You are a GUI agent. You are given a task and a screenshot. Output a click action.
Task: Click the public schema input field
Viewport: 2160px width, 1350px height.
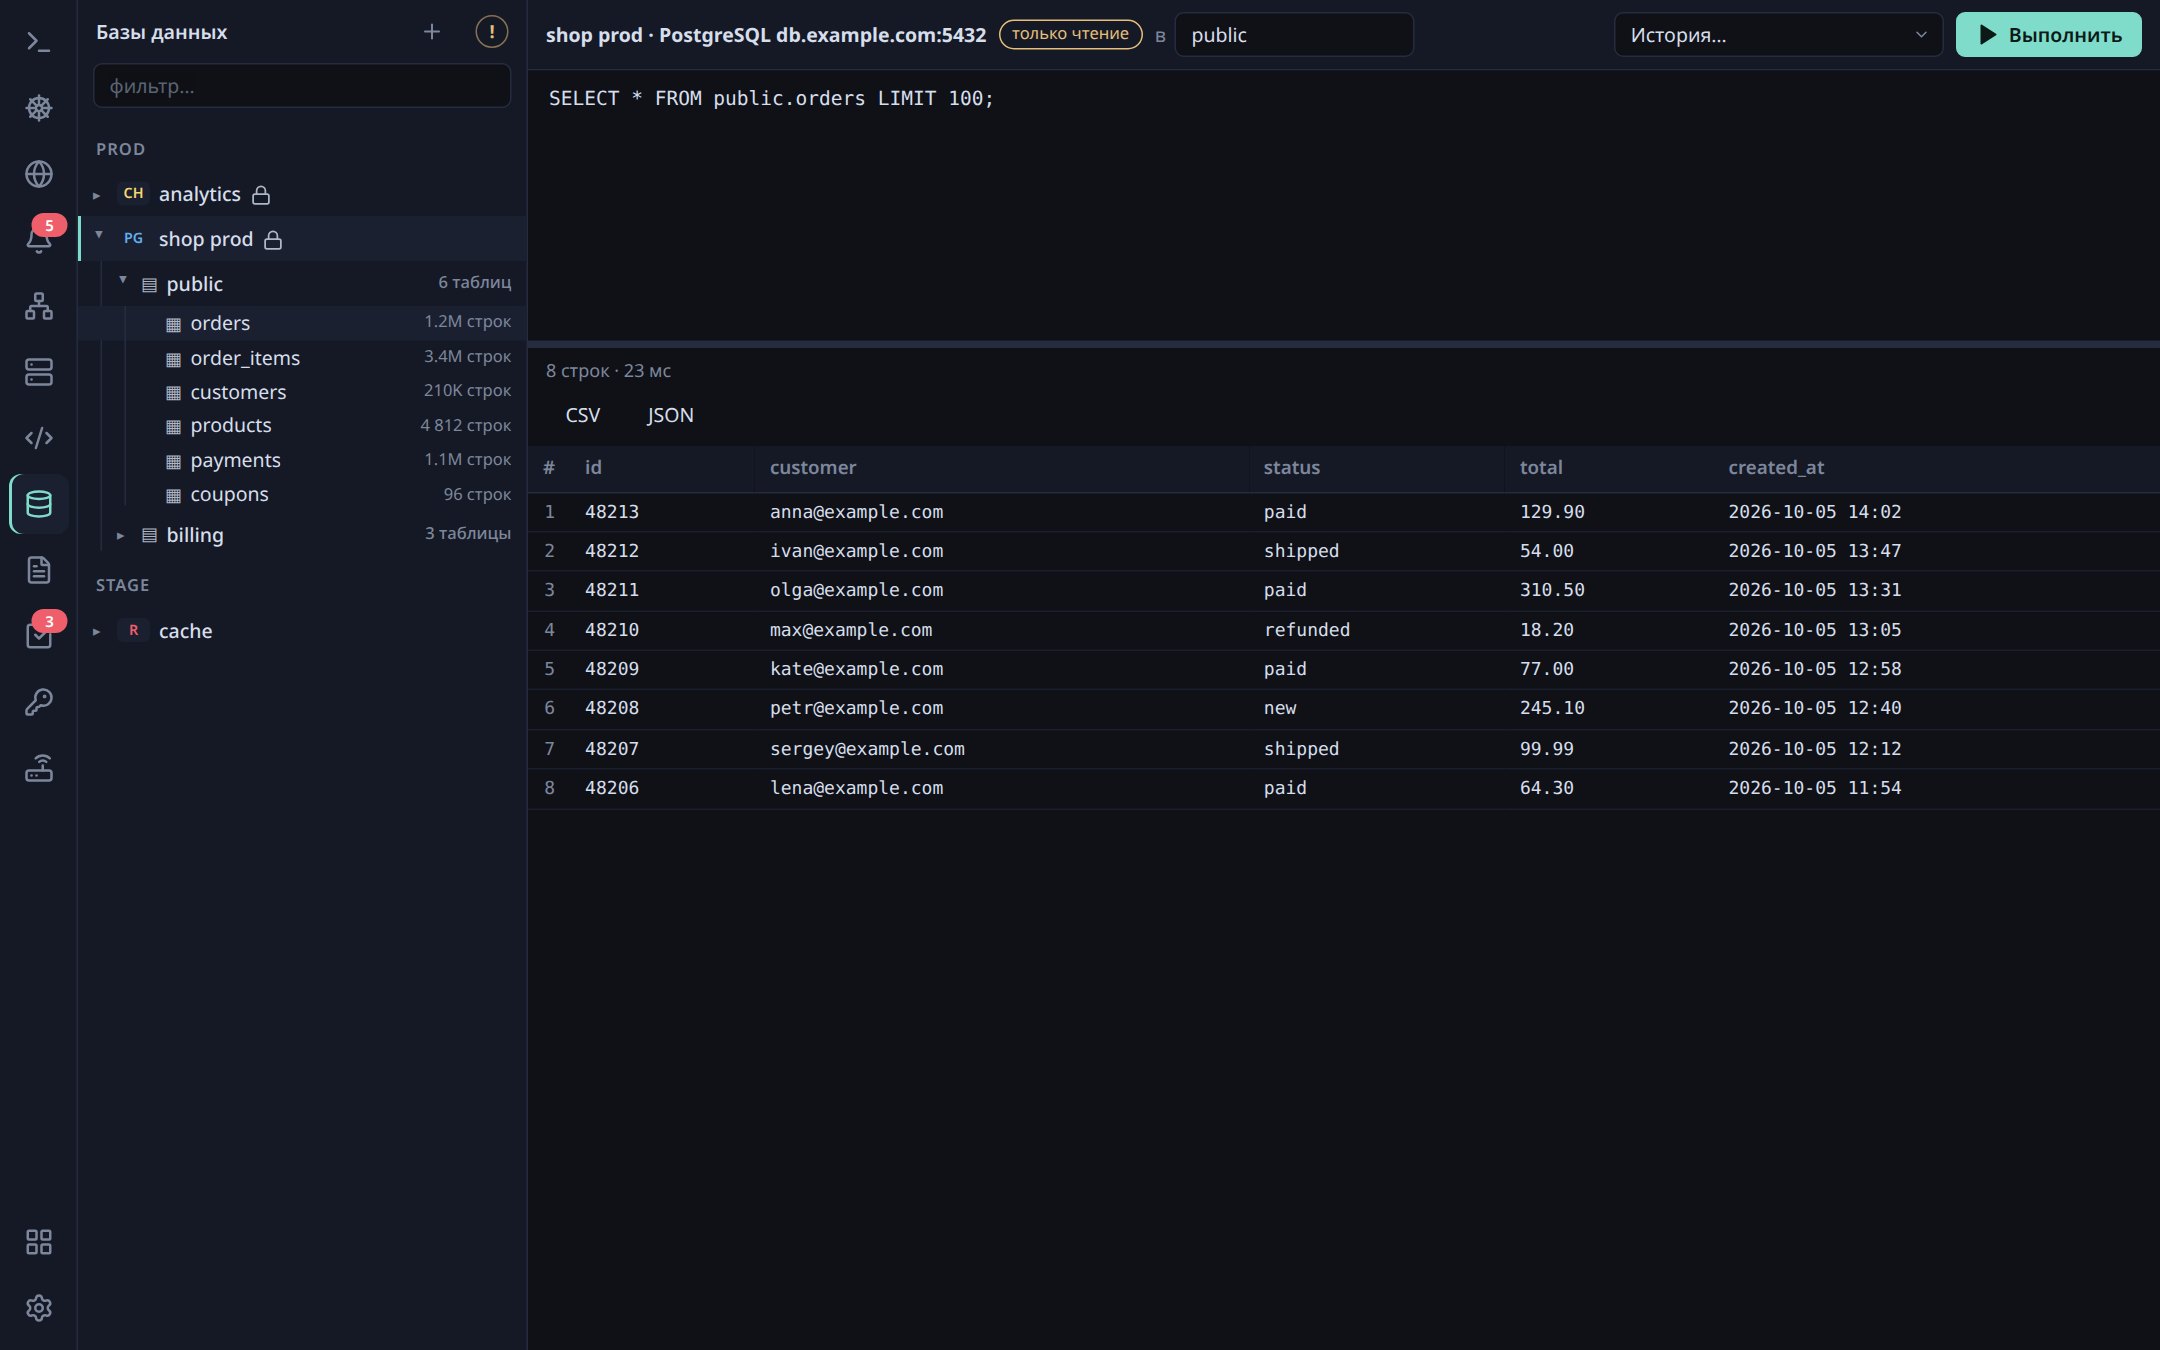click(x=1294, y=35)
